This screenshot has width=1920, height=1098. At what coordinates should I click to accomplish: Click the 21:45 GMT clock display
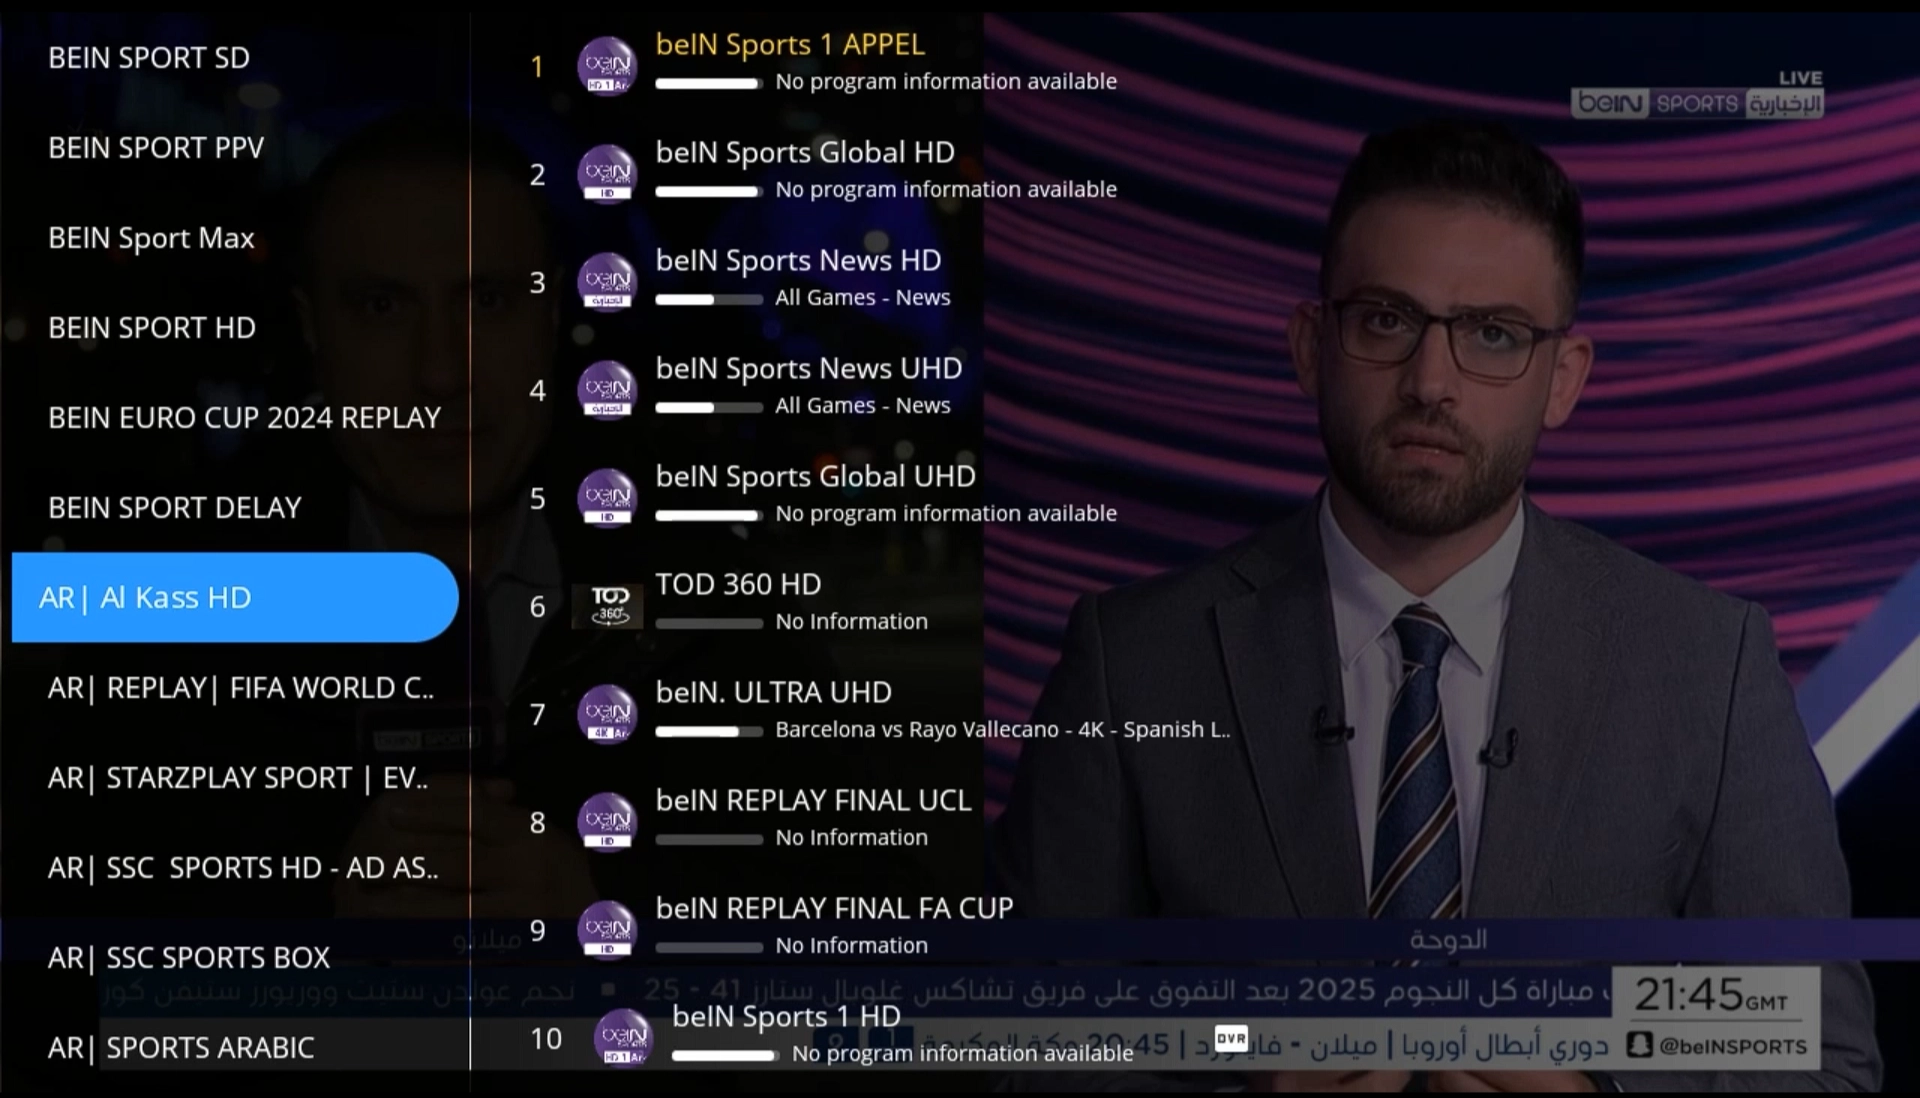tap(1711, 995)
